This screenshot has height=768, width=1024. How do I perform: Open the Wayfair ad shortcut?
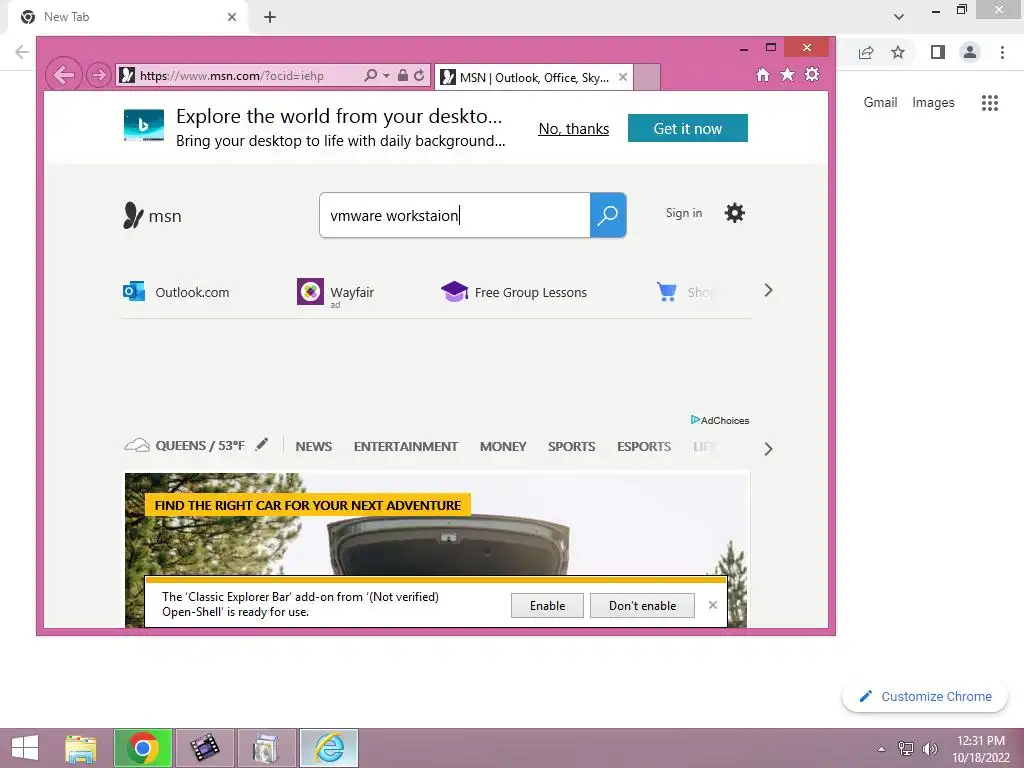click(x=336, y=293)
